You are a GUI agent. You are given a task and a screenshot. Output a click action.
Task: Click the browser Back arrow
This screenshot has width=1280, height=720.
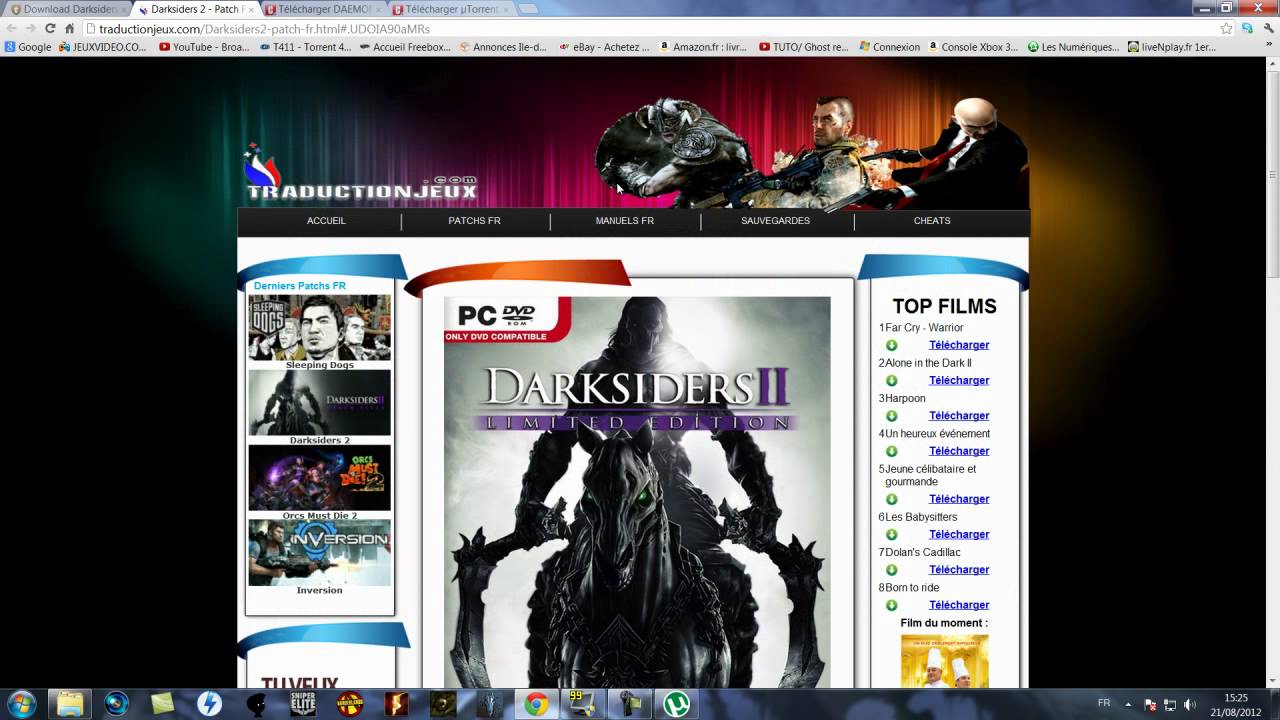(10, 29)
